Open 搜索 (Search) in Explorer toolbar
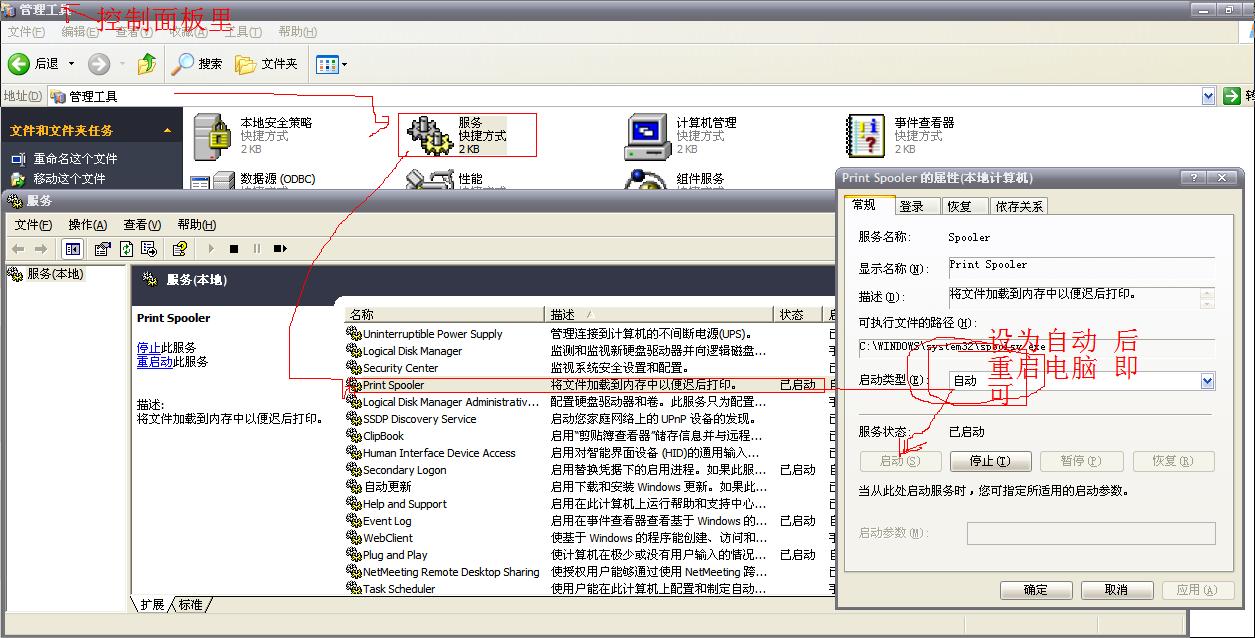1255x638 pixels. (197, 64)
